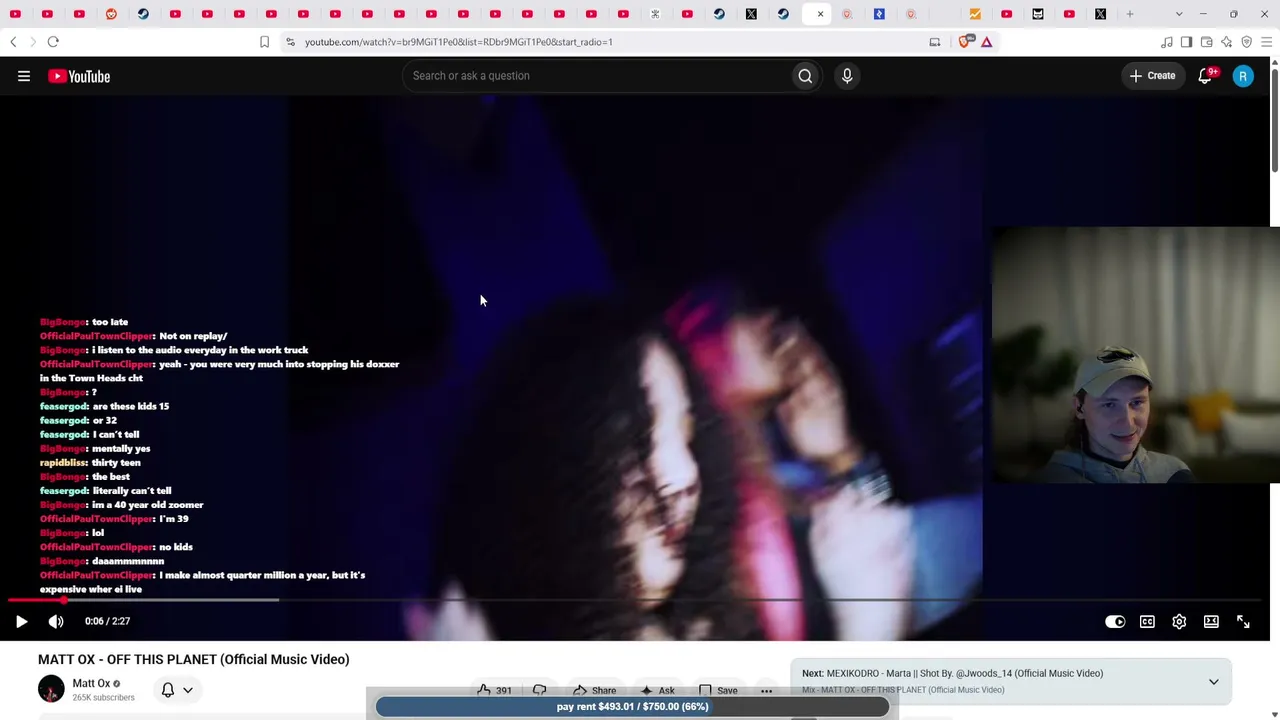The width and height of the screenshot is (1280, 720).
Task: Click the '0:06 / 2:27' time display
Action: 108,622
